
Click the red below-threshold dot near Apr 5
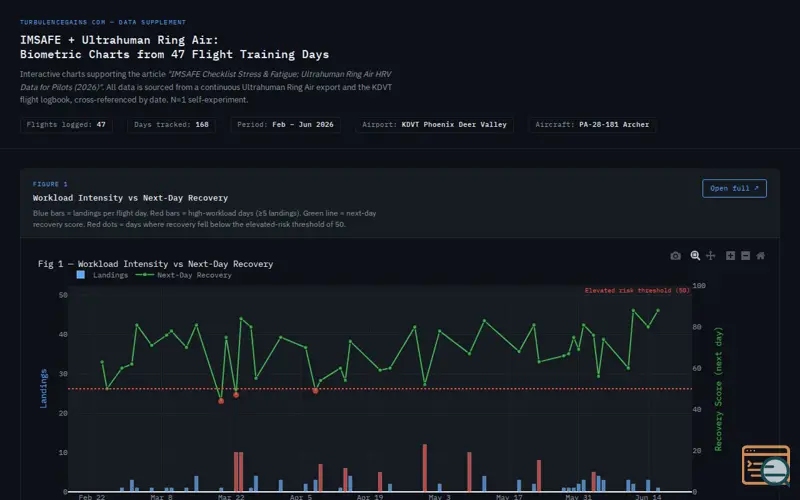coord(315,391)
